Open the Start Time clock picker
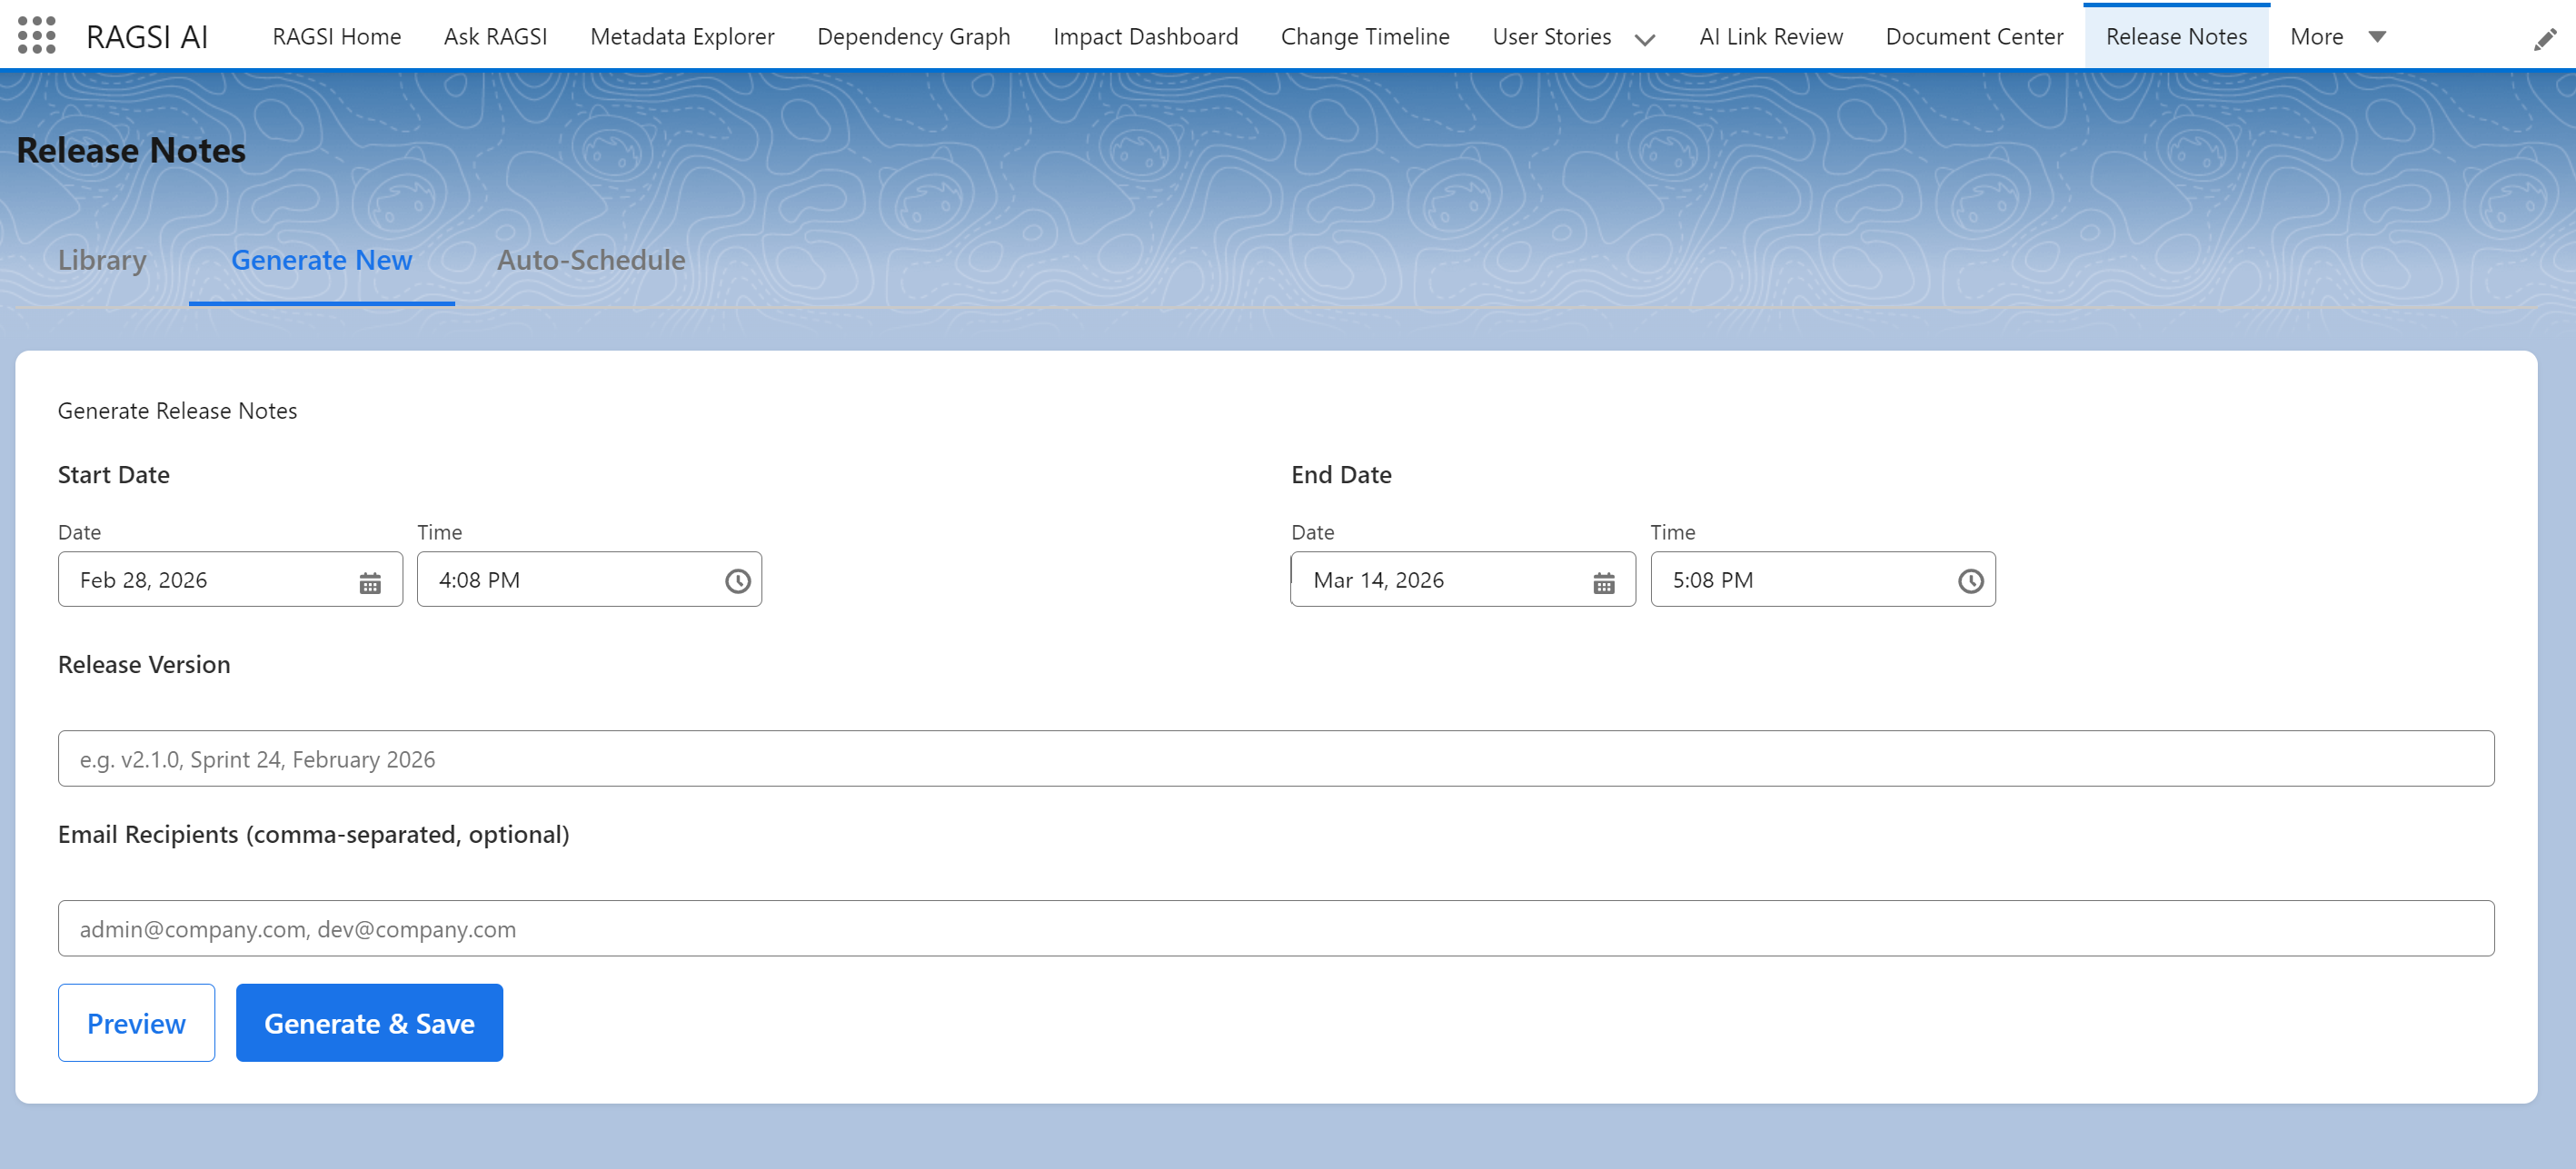The height and width of the screenshot is (1169, 2576). (737, 580)
